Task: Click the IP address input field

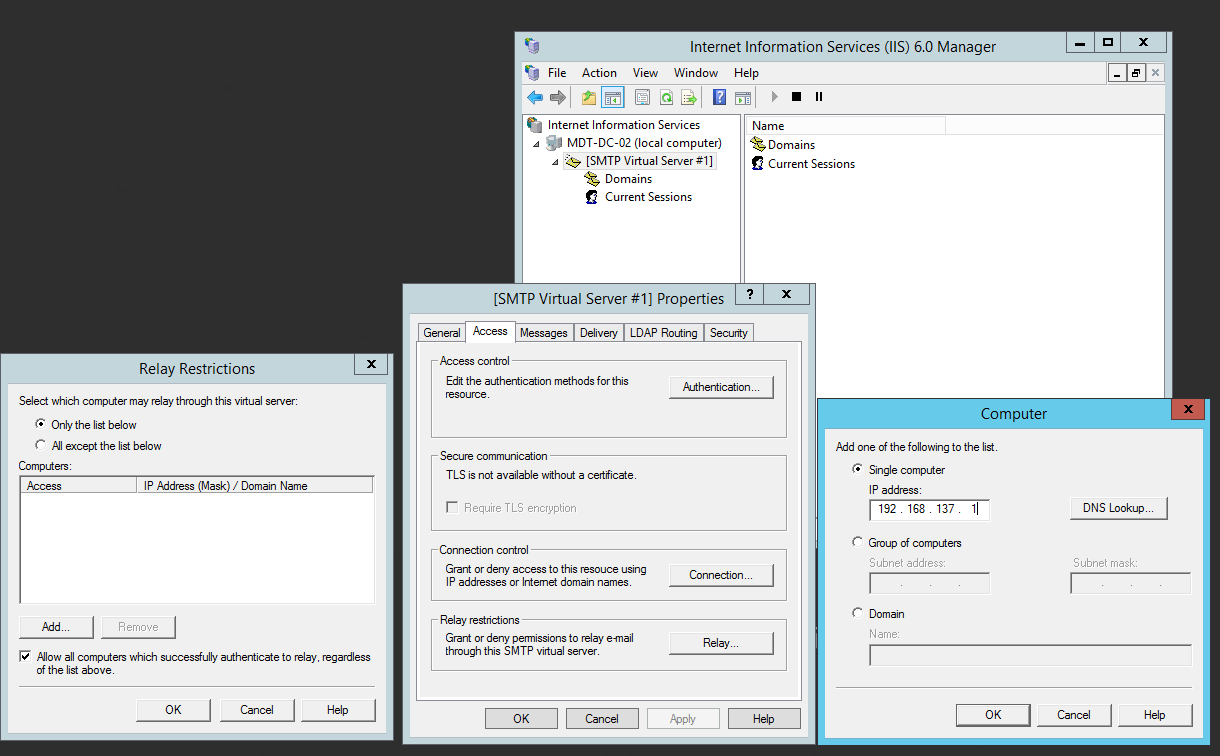Action: point(929,509)
